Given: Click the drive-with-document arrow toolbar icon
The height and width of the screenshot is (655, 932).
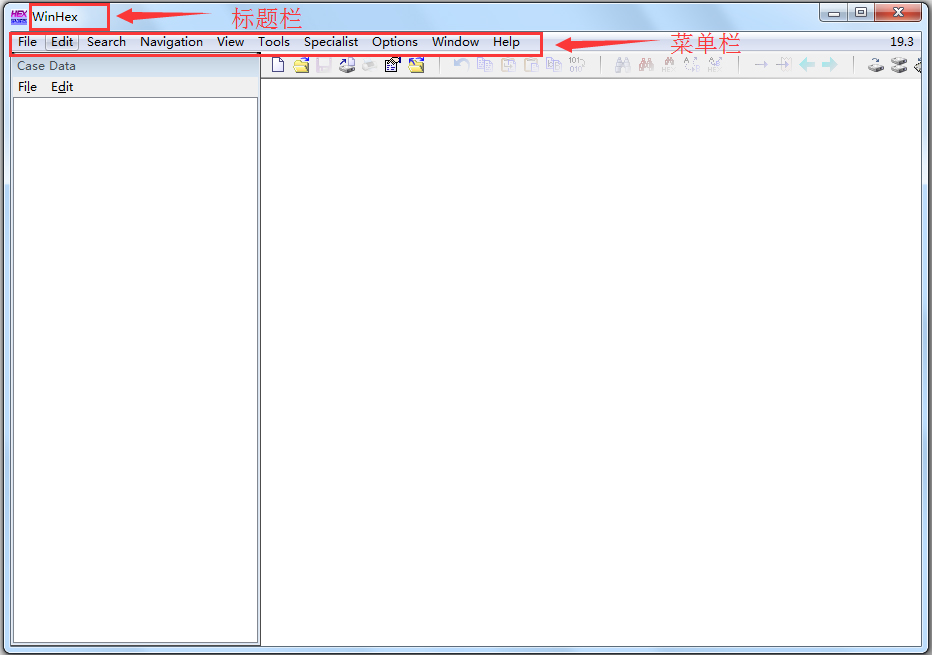Looking at the screenshot, I should pos(347,65).
